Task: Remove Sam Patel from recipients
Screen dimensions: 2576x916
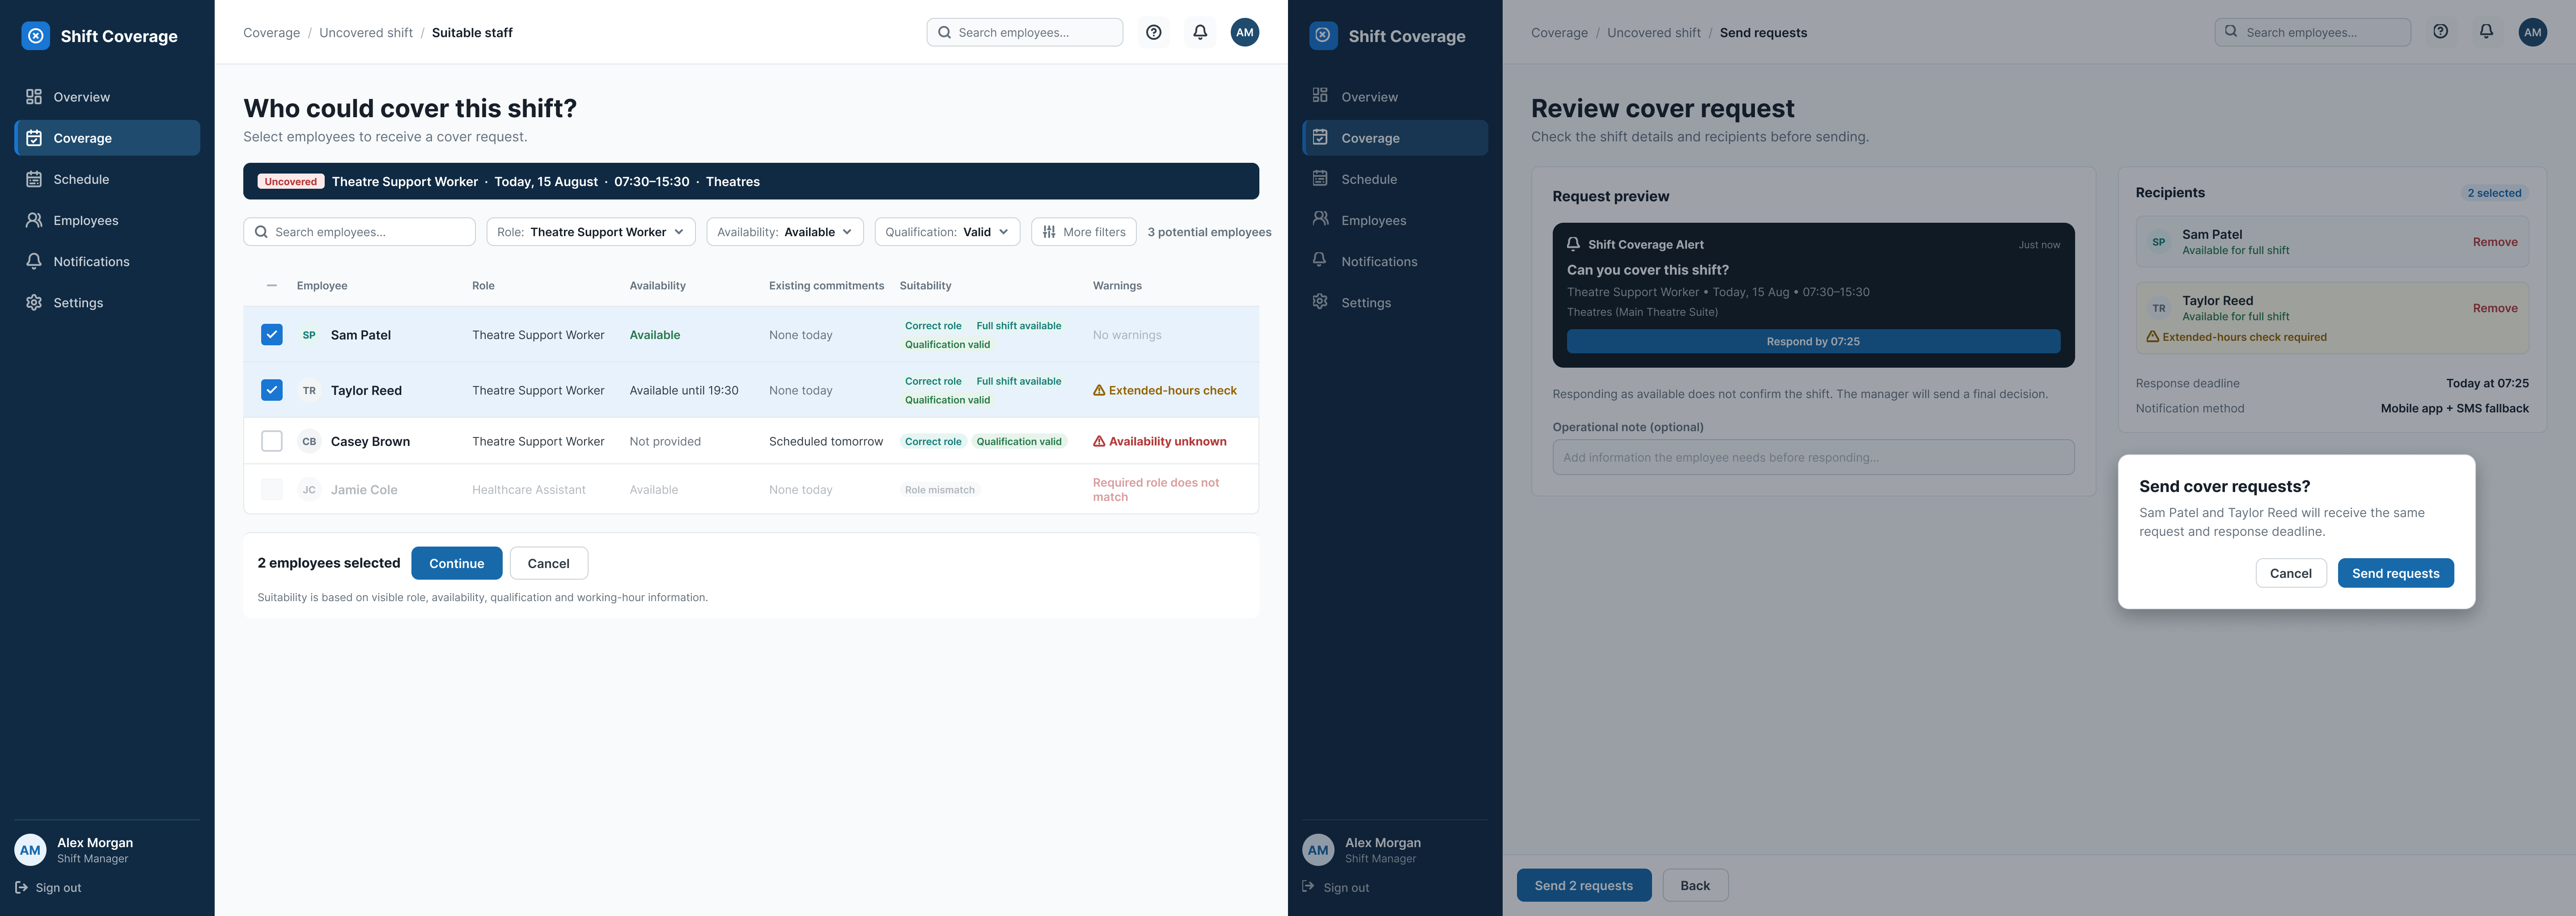Action: [2495, 242]
